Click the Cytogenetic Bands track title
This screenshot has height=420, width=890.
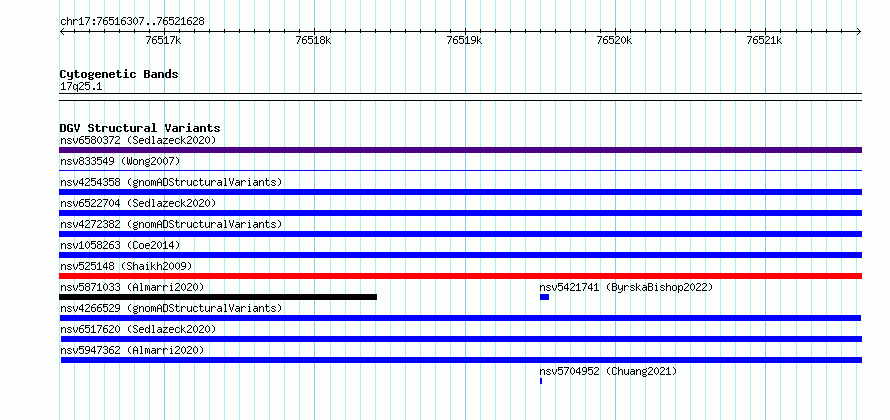119,74
